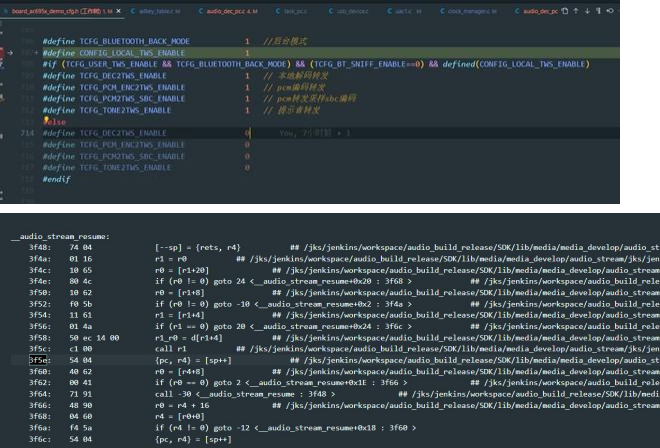
Task: Switch to the board_ac695x_demo_cfg.h editor tab
Action: click(x=61, y=11)
